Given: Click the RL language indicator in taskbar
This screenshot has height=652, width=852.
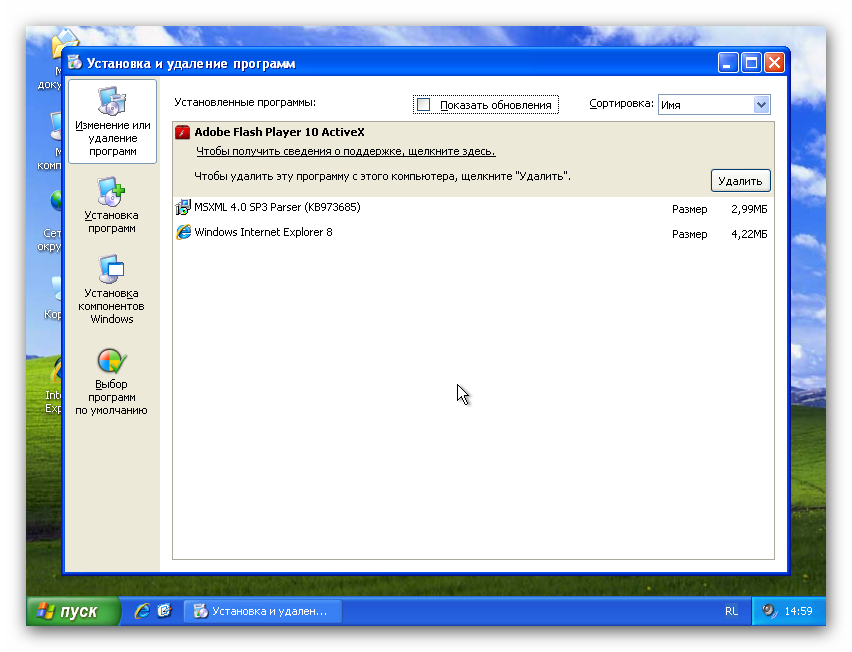Looking at the screenshot, I should coord(731,611).
